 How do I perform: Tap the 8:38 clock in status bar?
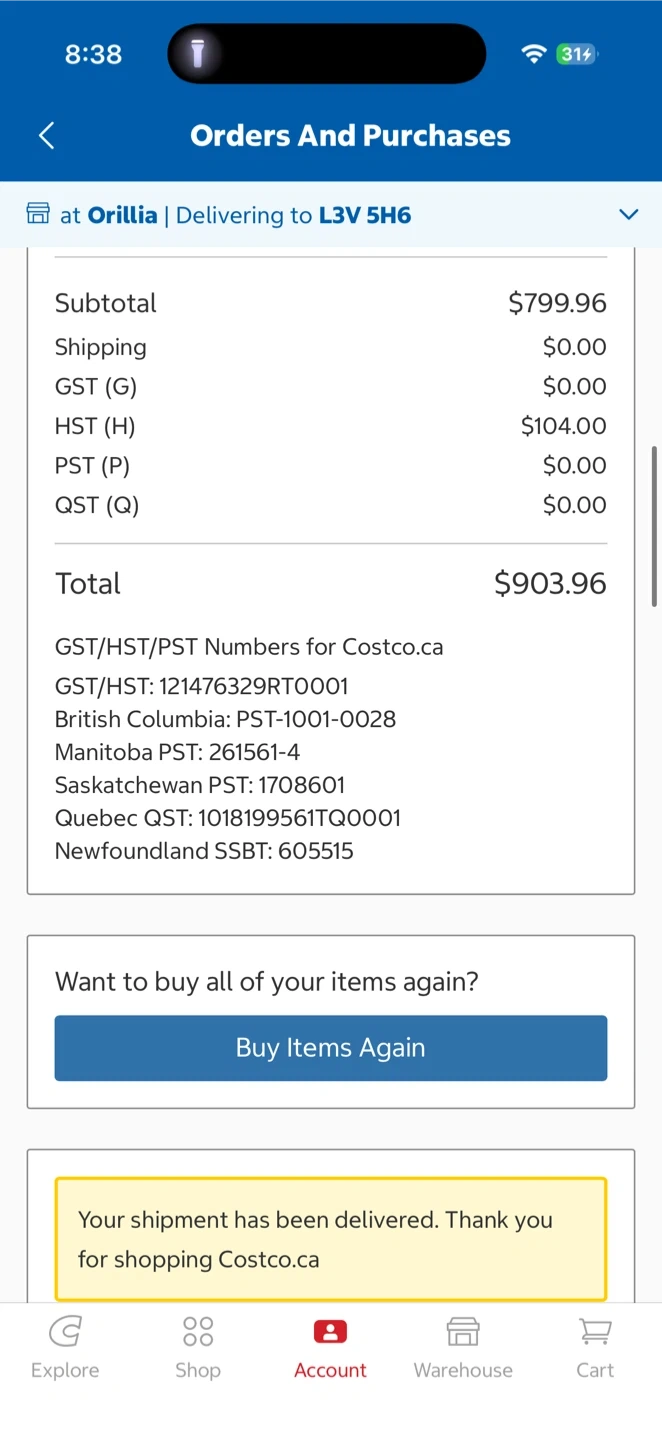coord(93,54)
